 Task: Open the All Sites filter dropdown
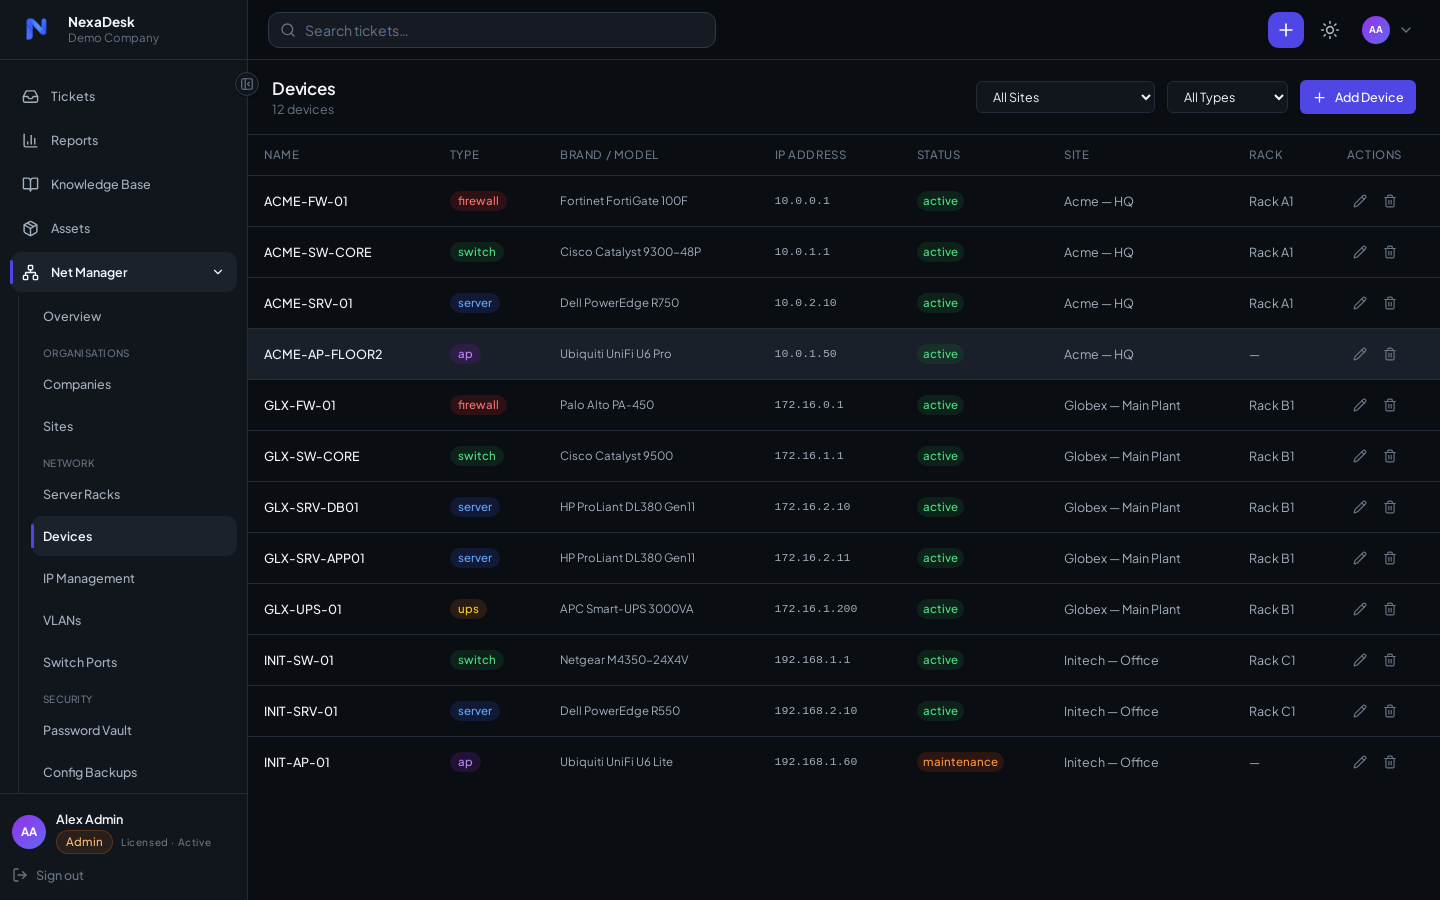tap(1065, 97)
